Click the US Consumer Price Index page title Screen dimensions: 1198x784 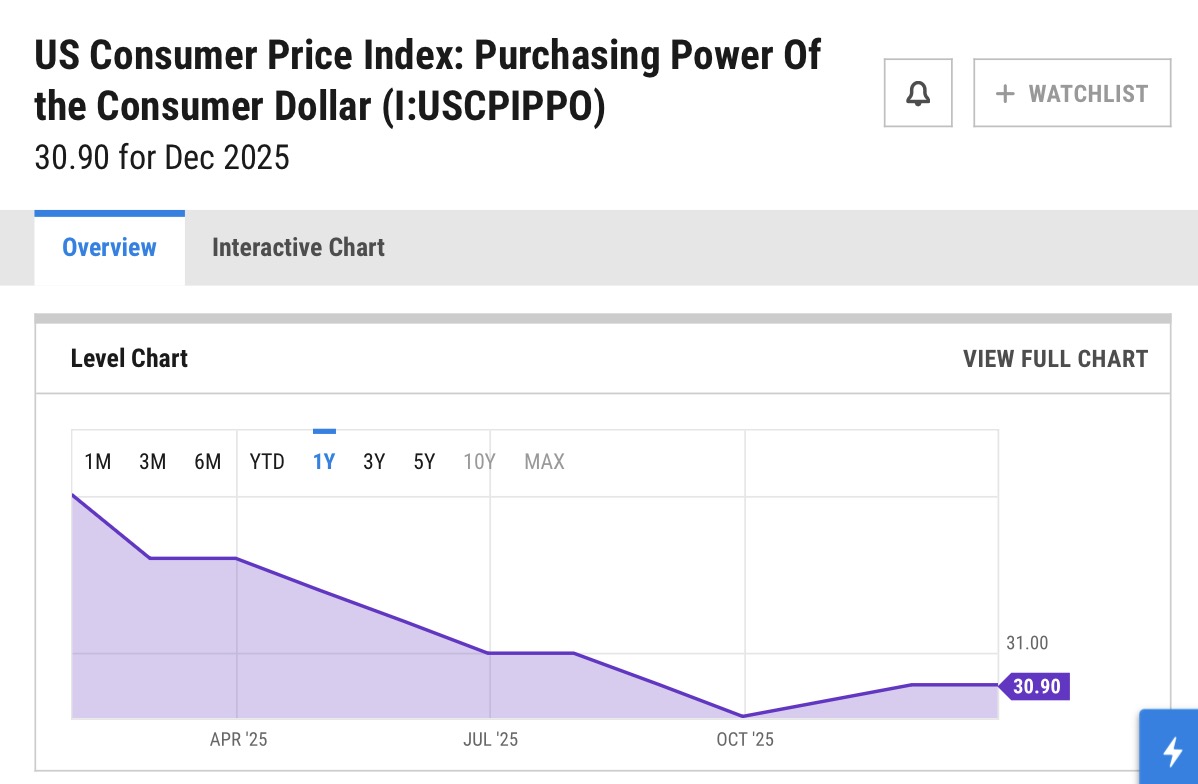(427, 80)
